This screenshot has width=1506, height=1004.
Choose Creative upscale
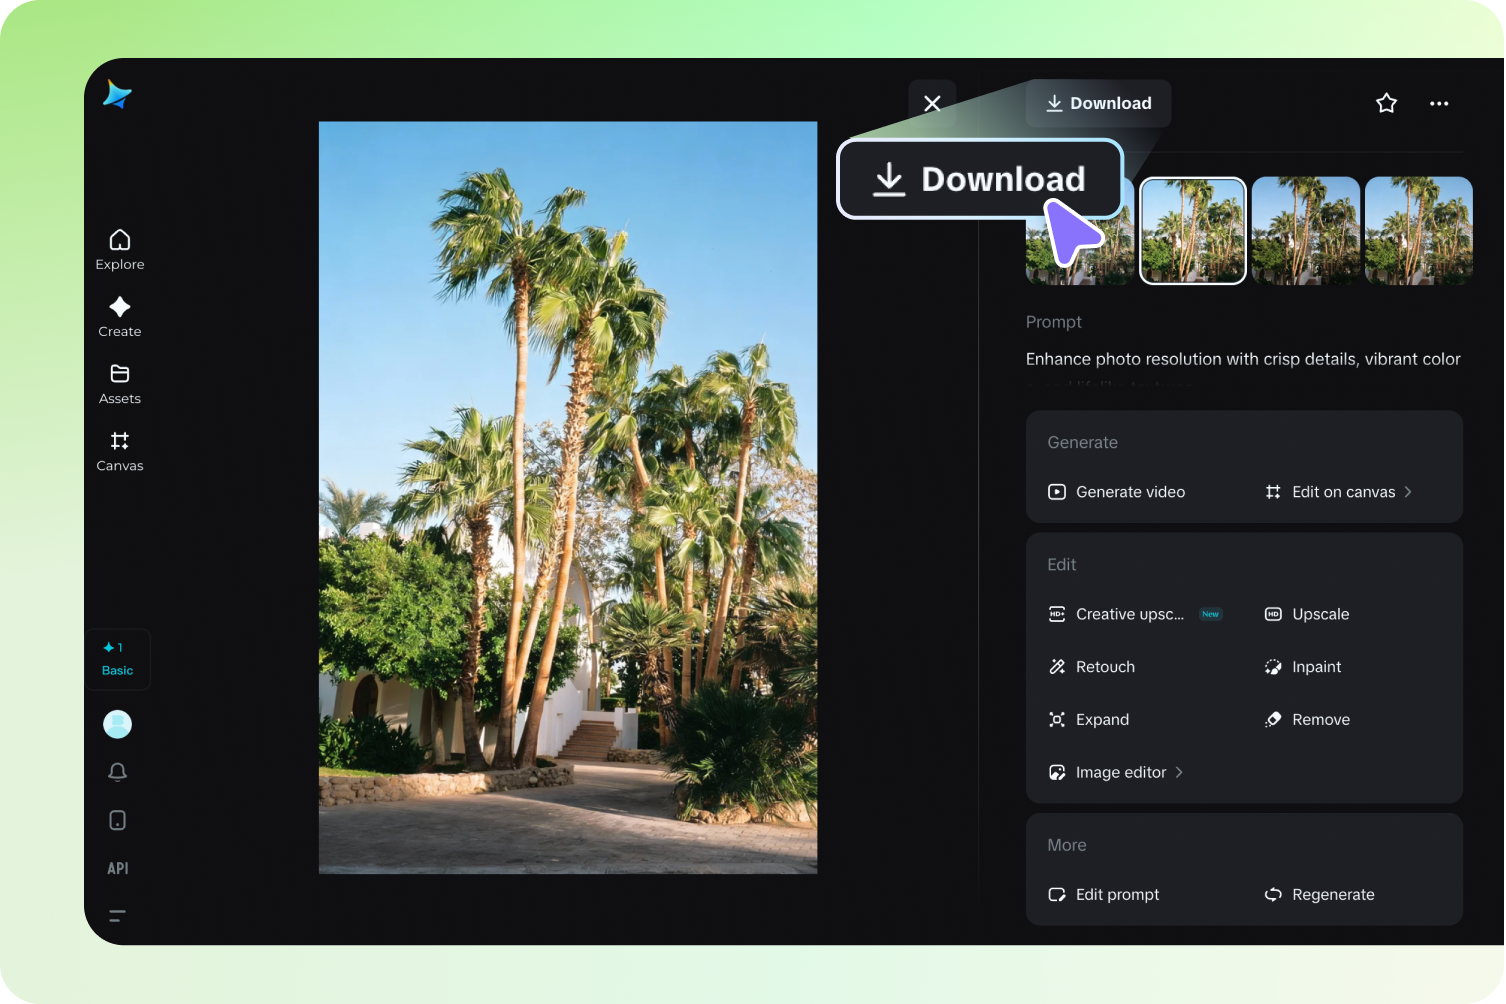pos(1134,614)
